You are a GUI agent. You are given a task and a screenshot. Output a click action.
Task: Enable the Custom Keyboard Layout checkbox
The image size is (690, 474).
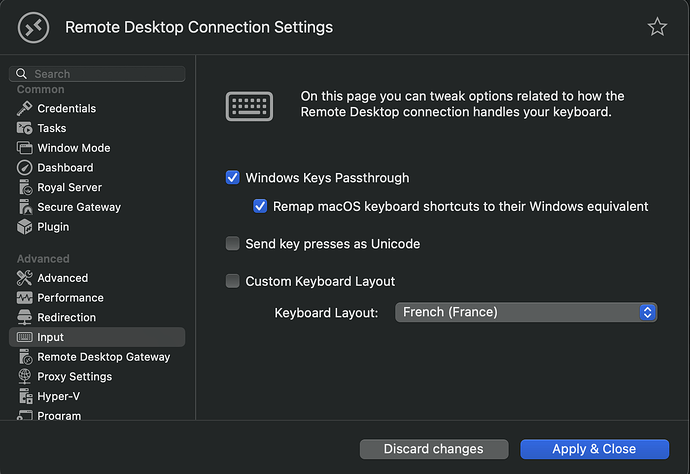tap(233, 282)
